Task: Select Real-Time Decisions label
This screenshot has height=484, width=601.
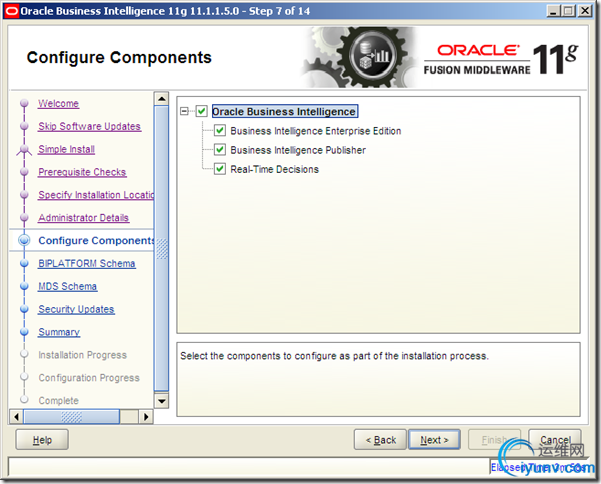Action: tap(274, 169)
